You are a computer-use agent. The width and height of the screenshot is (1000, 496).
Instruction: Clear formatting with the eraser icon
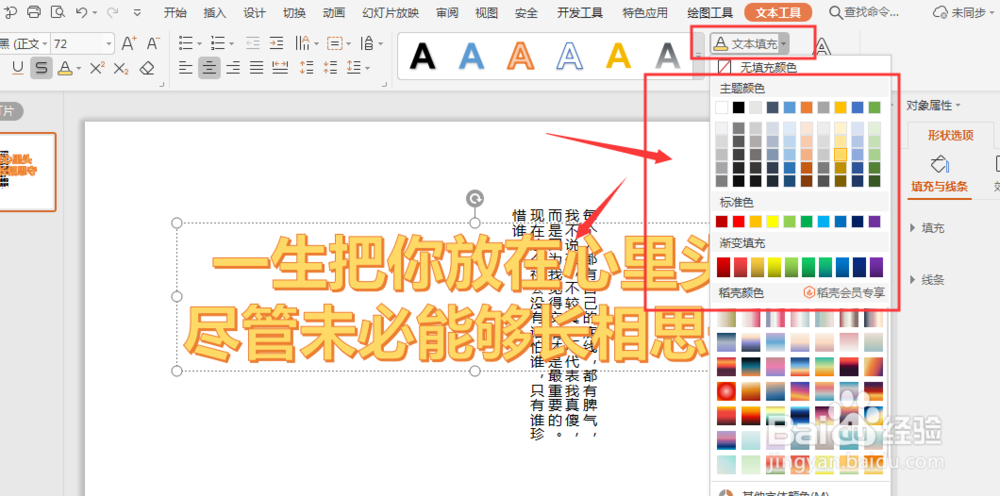point(147,68)
